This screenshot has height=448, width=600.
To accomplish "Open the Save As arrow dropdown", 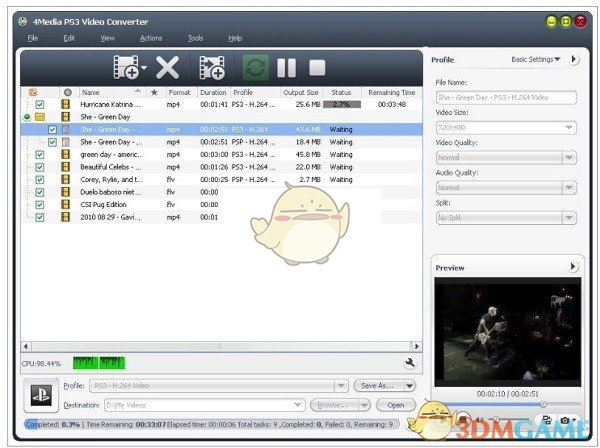I will [409, 386].
